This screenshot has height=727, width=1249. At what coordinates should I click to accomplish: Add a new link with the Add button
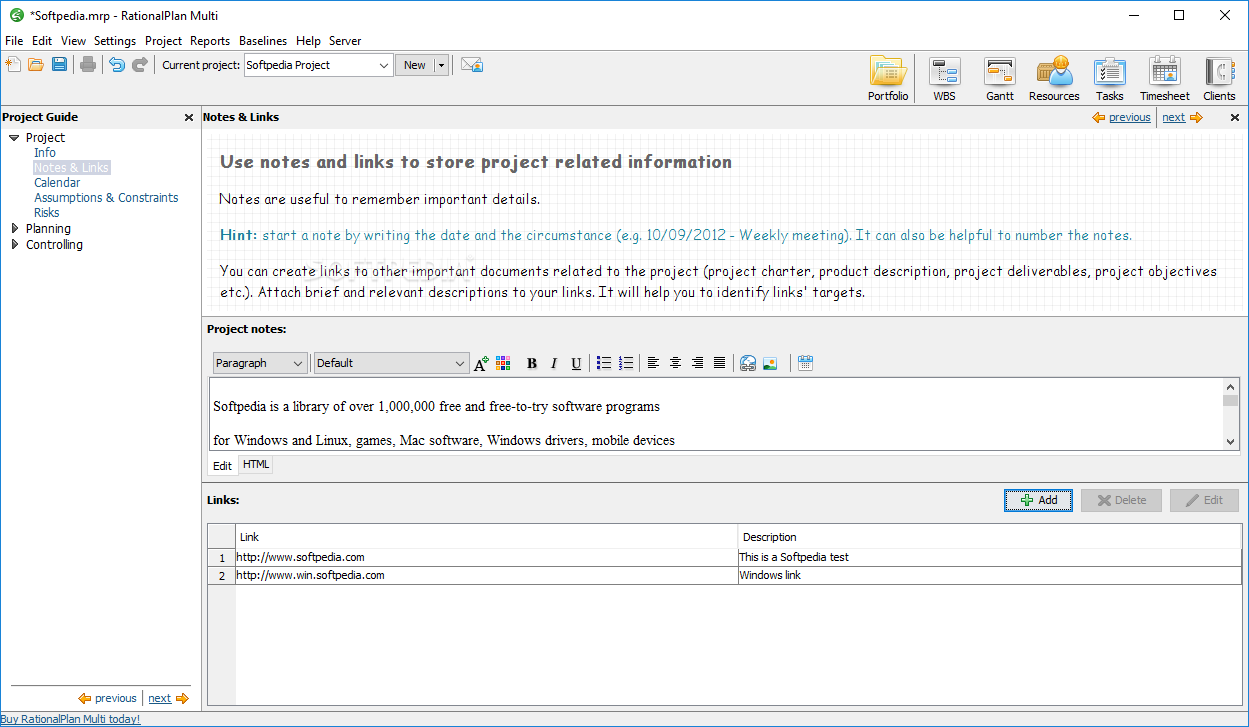[1038, 500]
